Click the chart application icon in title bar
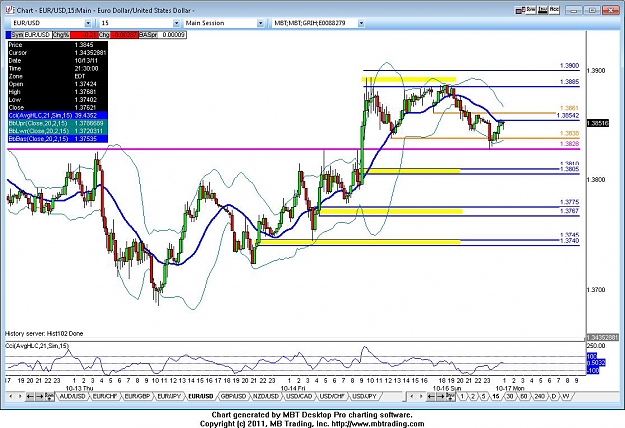The height and width of the screenshot is (428, 625). pyautogui.click(x=10, y=9)
